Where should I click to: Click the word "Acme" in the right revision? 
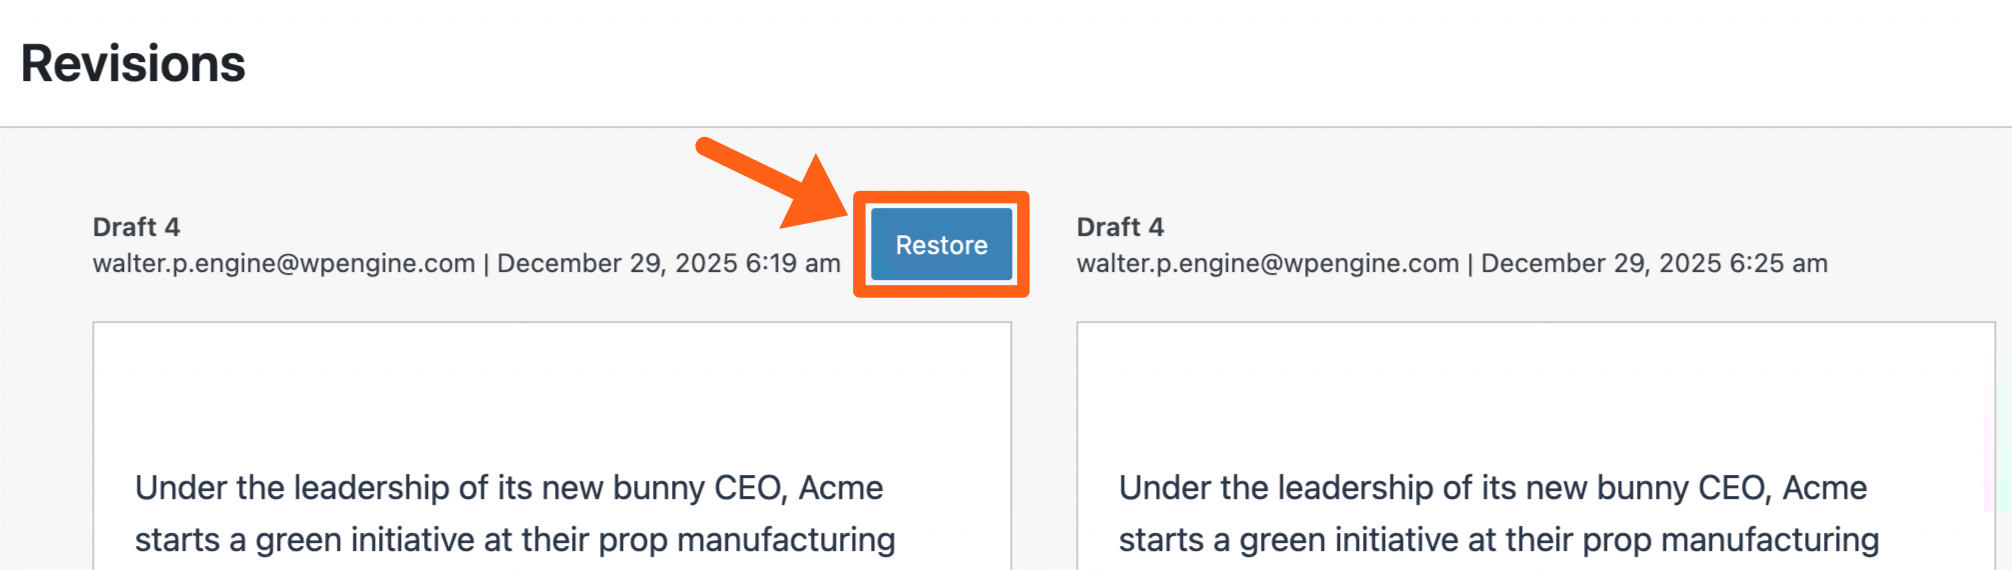point(1824,488)
